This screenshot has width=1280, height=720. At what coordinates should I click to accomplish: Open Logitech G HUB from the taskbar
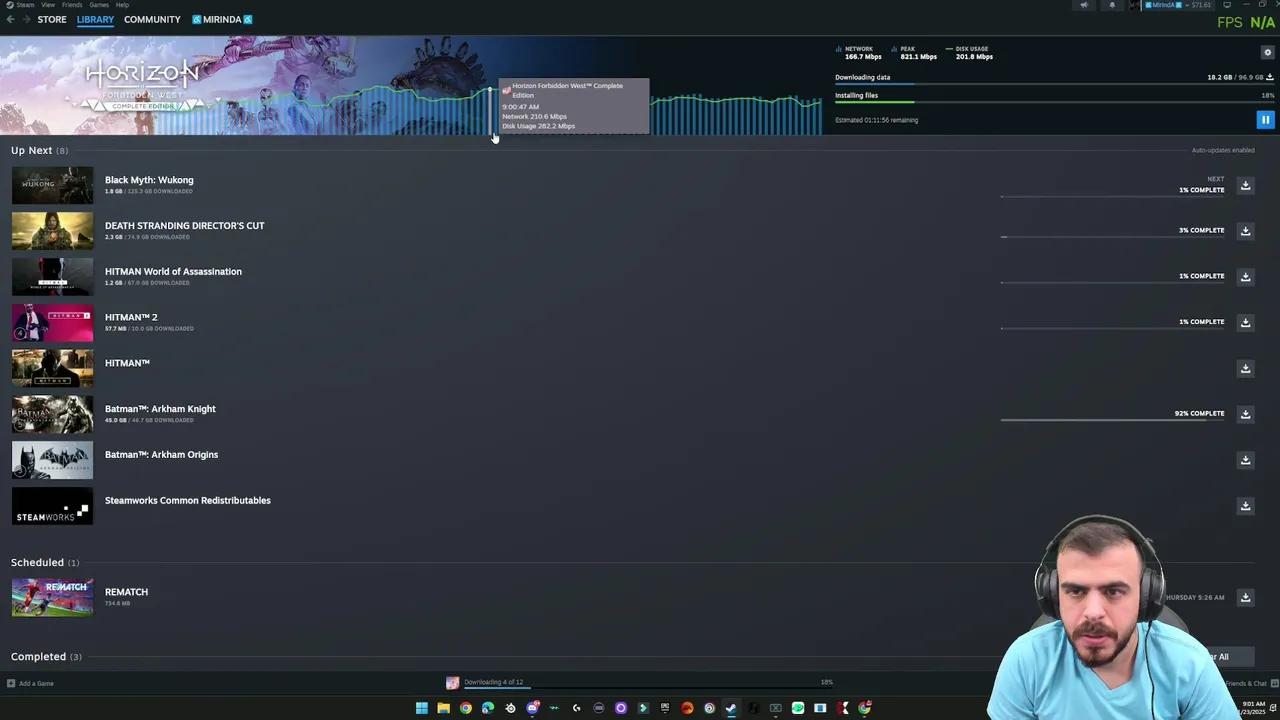point(577,708)
